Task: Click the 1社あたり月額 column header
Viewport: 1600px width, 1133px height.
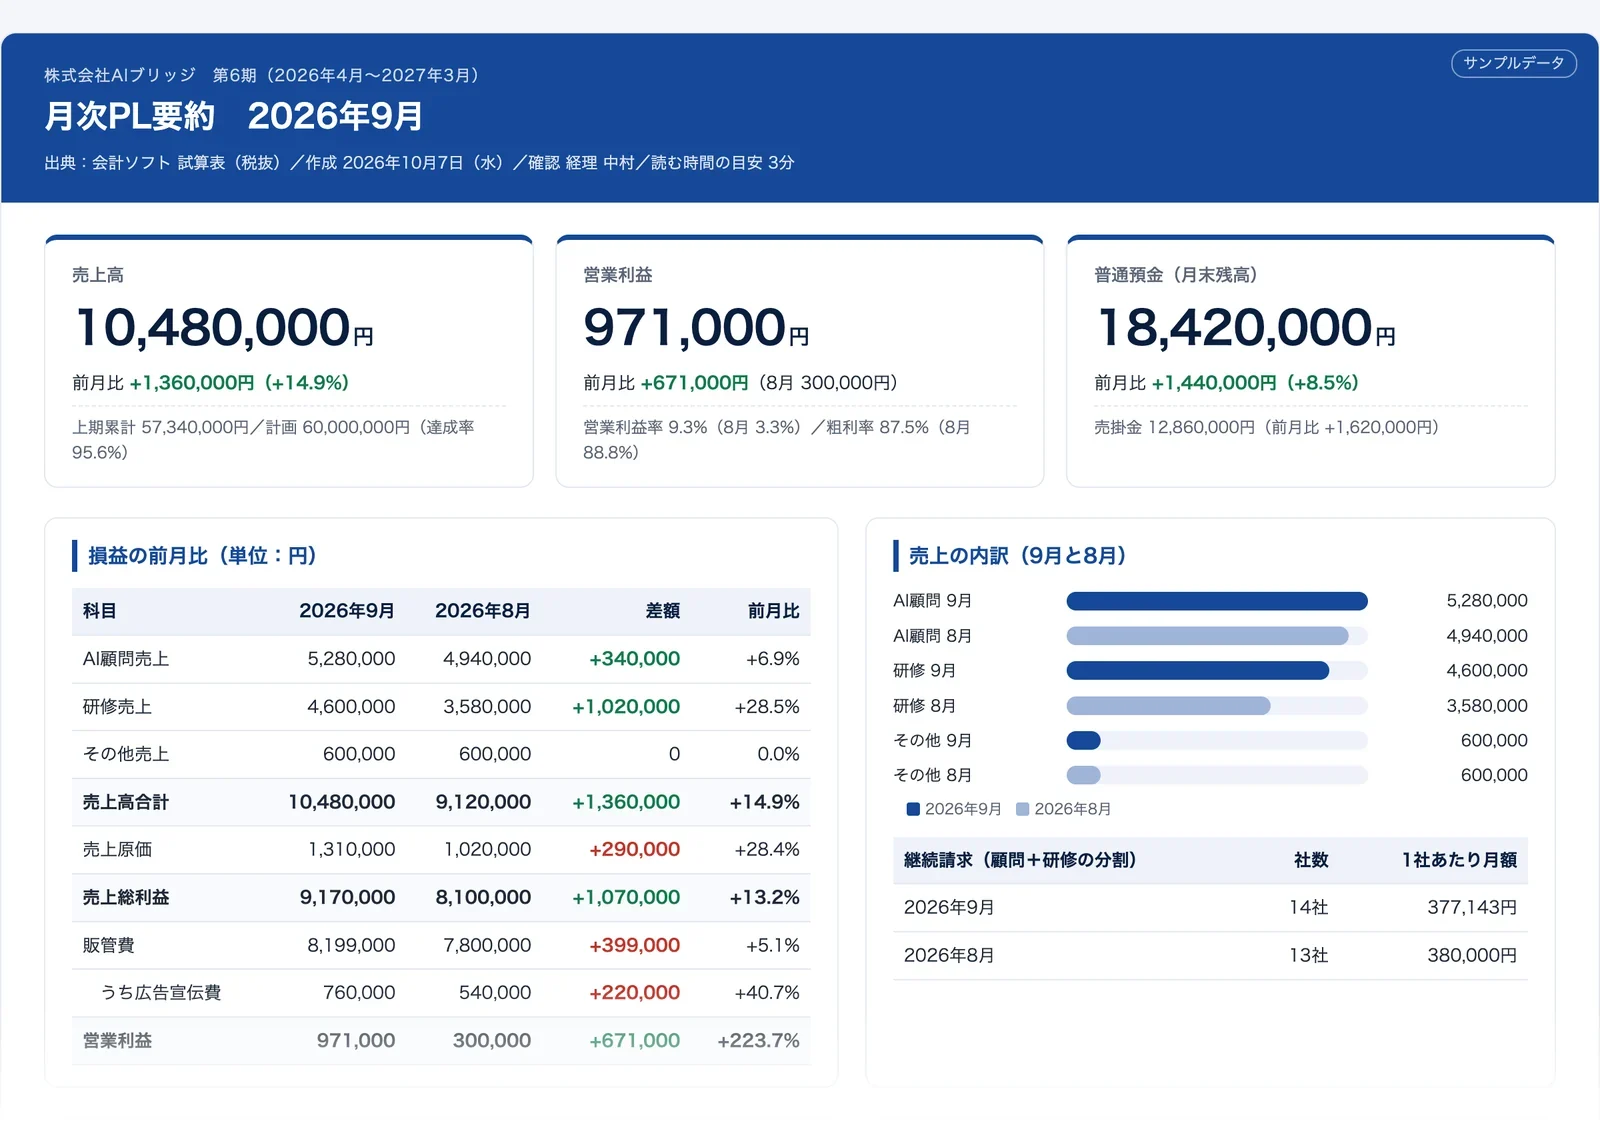Action: (x=1459, y=860)
